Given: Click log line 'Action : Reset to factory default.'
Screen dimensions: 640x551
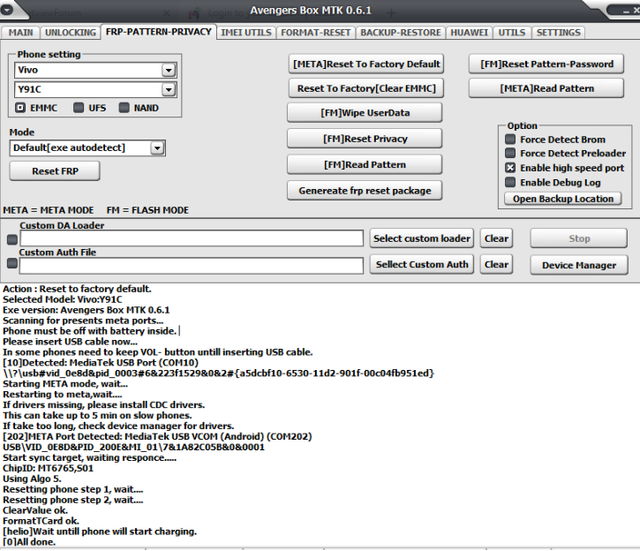Looking at the screenshot, I should (77, 289).
